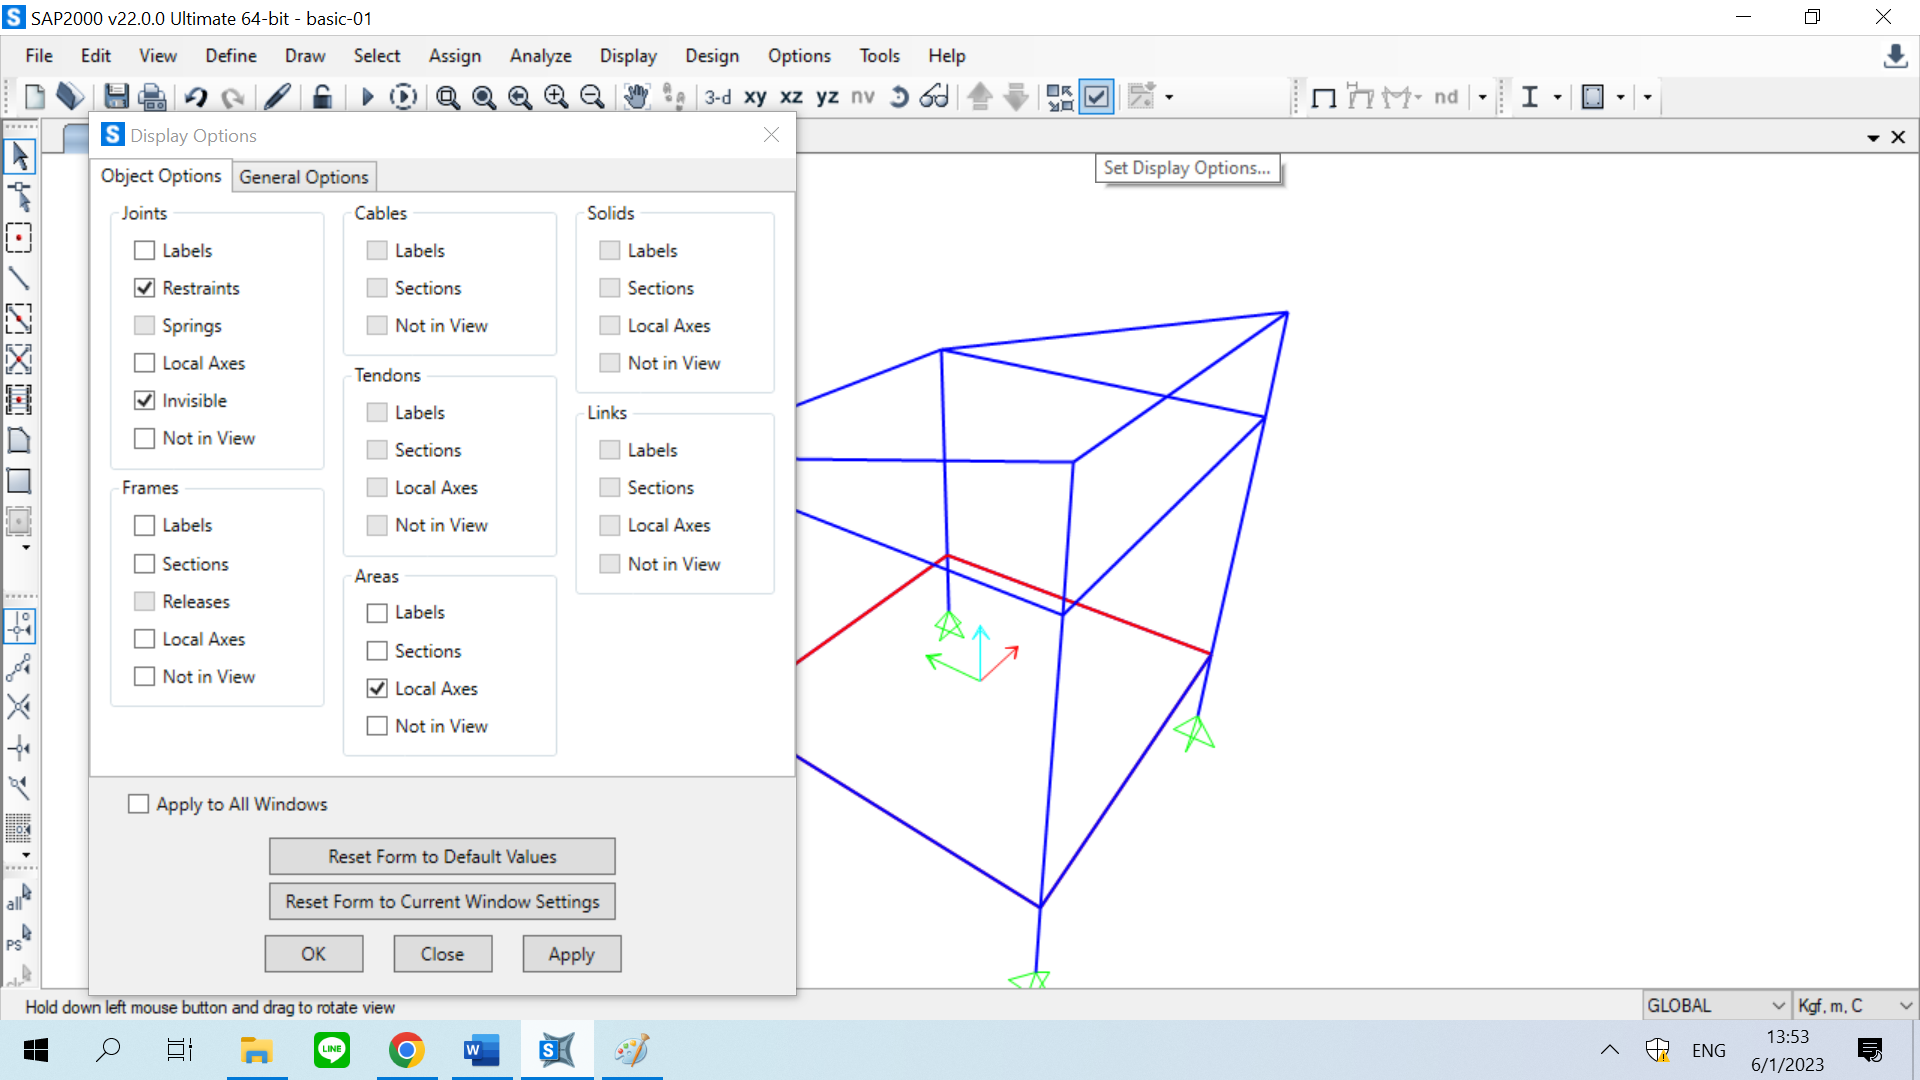Image resolution: width=1920 pixels, height=1080 pixels.
Task: Expand the GLOBAL coordinate system dropdown
Action: (1778, 1005)
